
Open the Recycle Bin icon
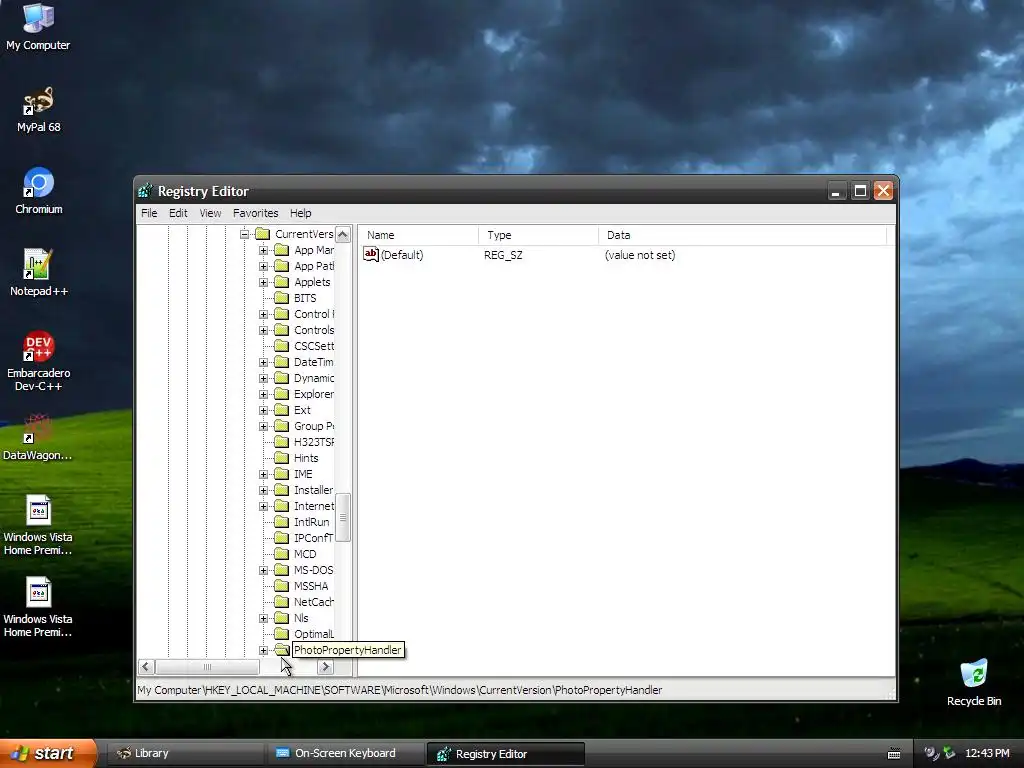(974, 674)
